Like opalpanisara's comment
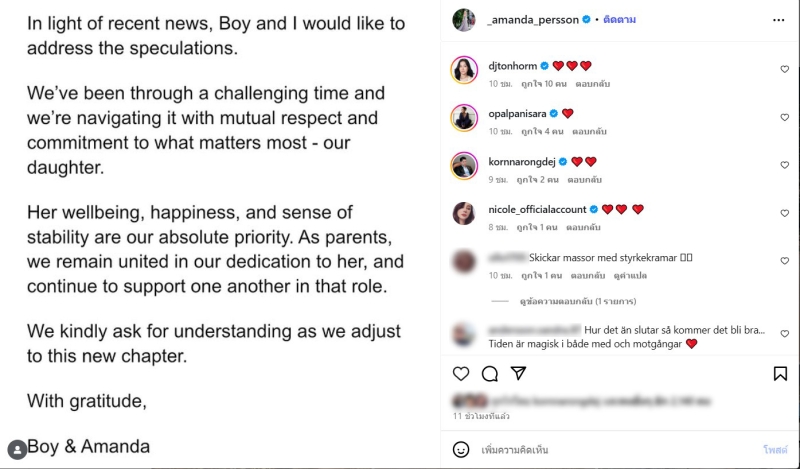 click(785, 118)
